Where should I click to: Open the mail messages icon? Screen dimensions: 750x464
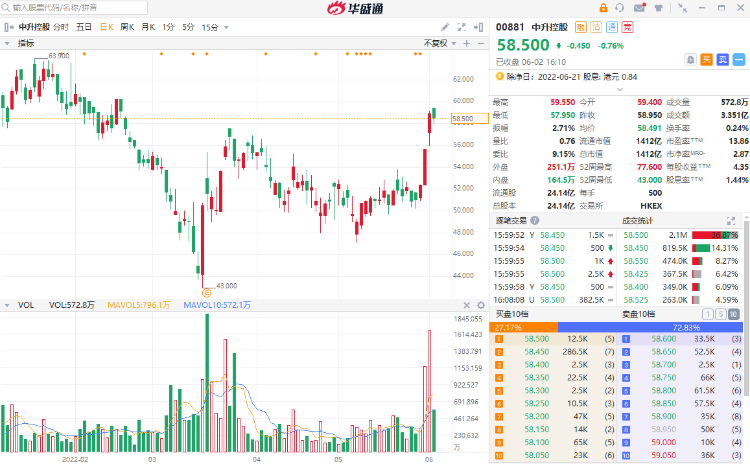pyautogui.click(x=639, y=9)
